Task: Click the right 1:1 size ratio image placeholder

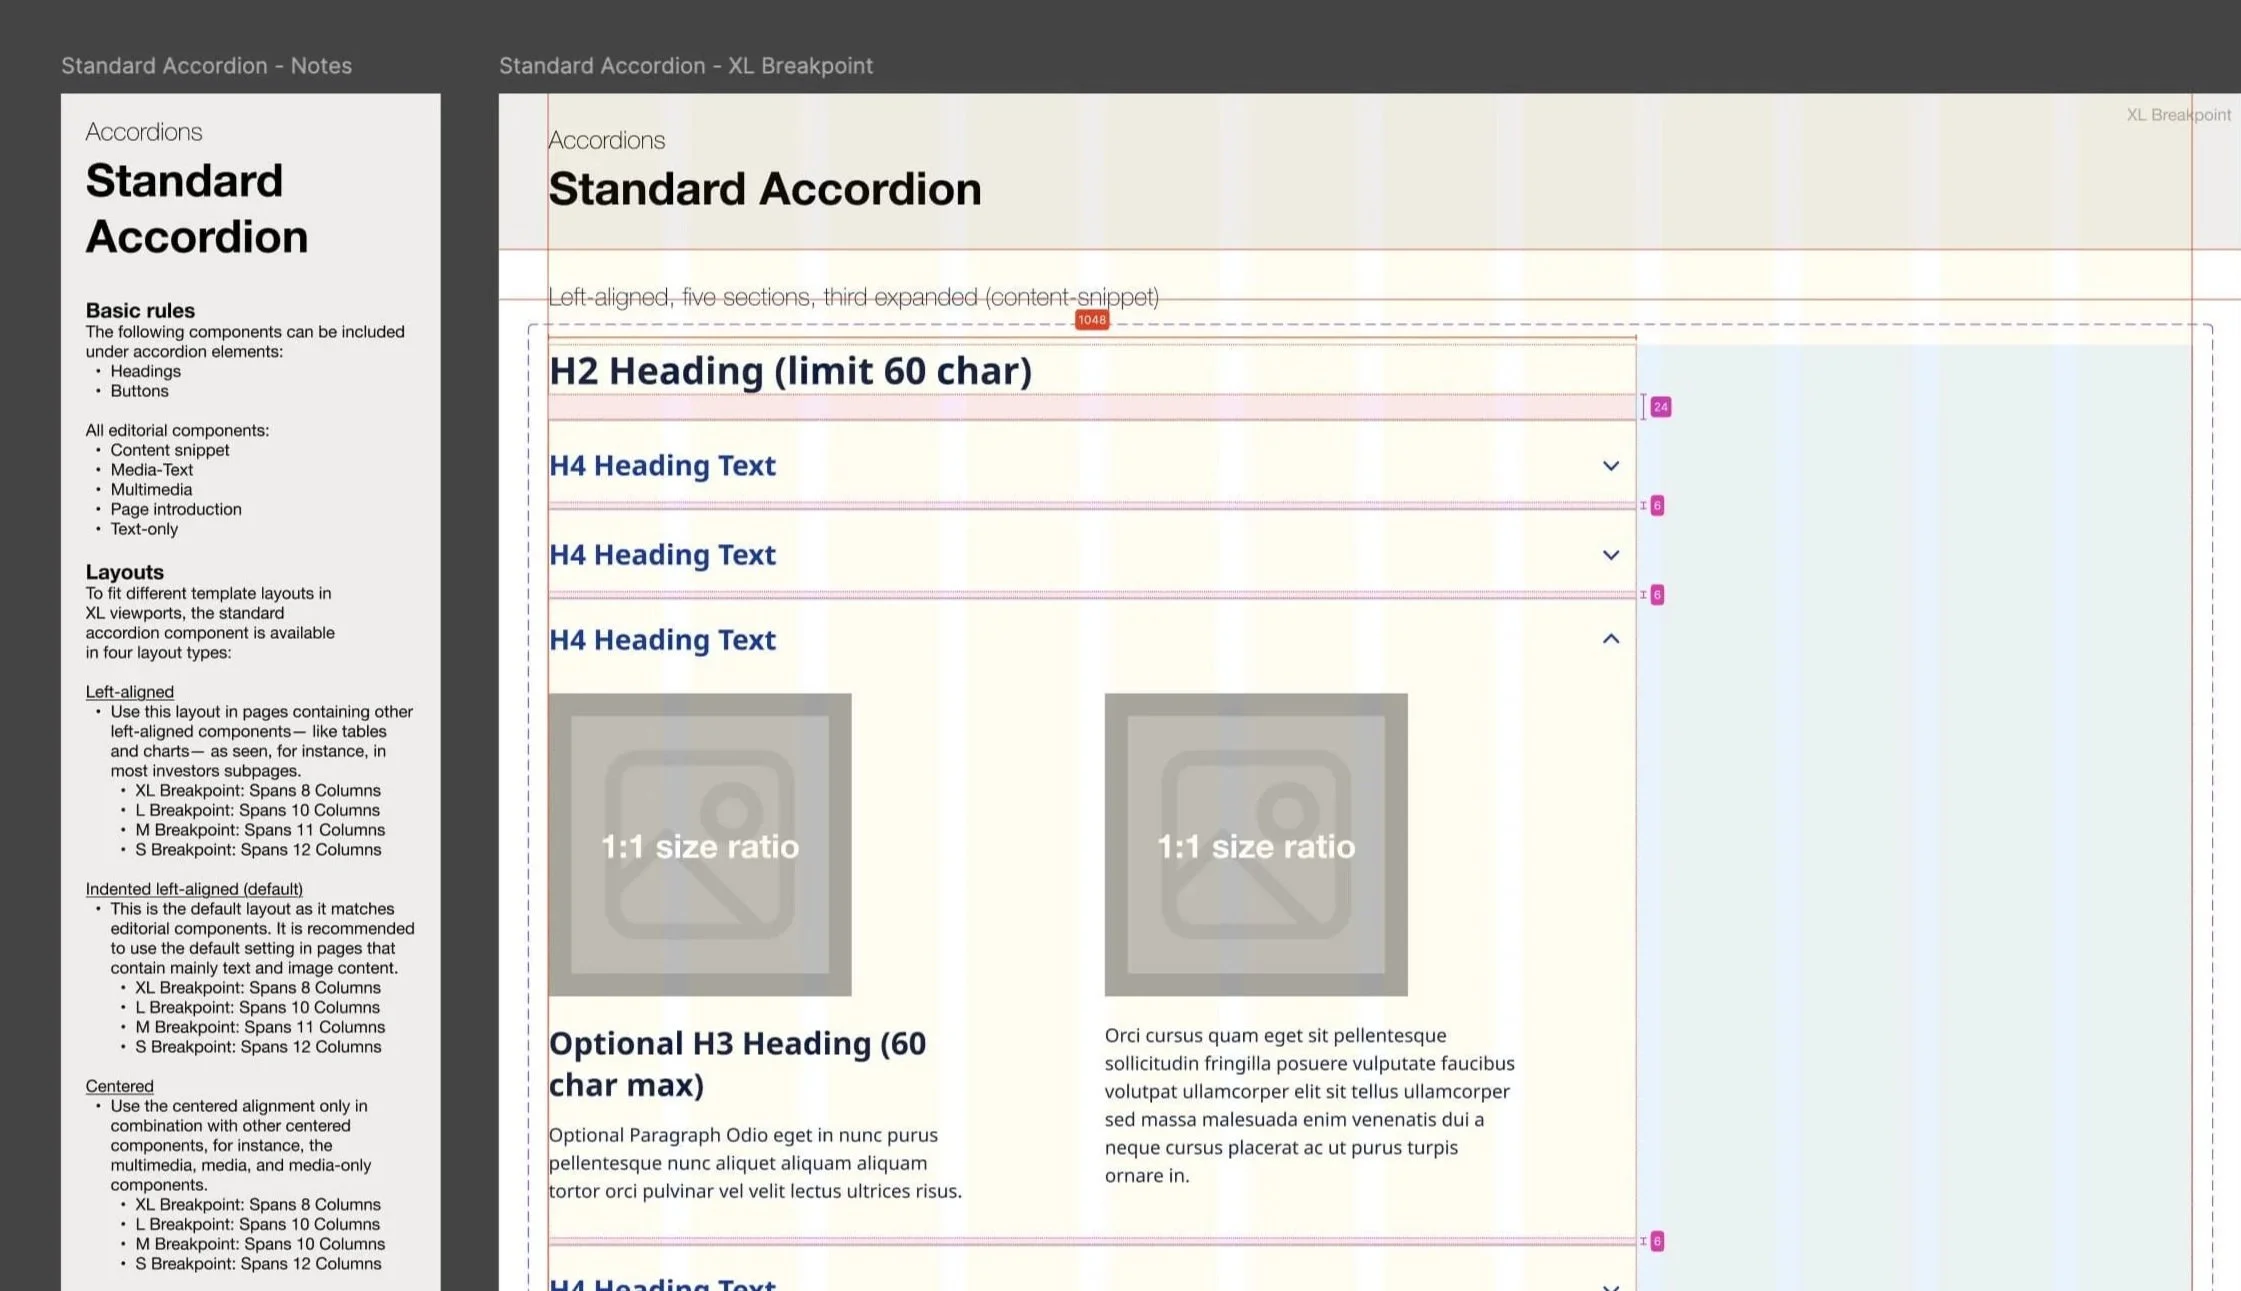Action: click(1256, 845)
